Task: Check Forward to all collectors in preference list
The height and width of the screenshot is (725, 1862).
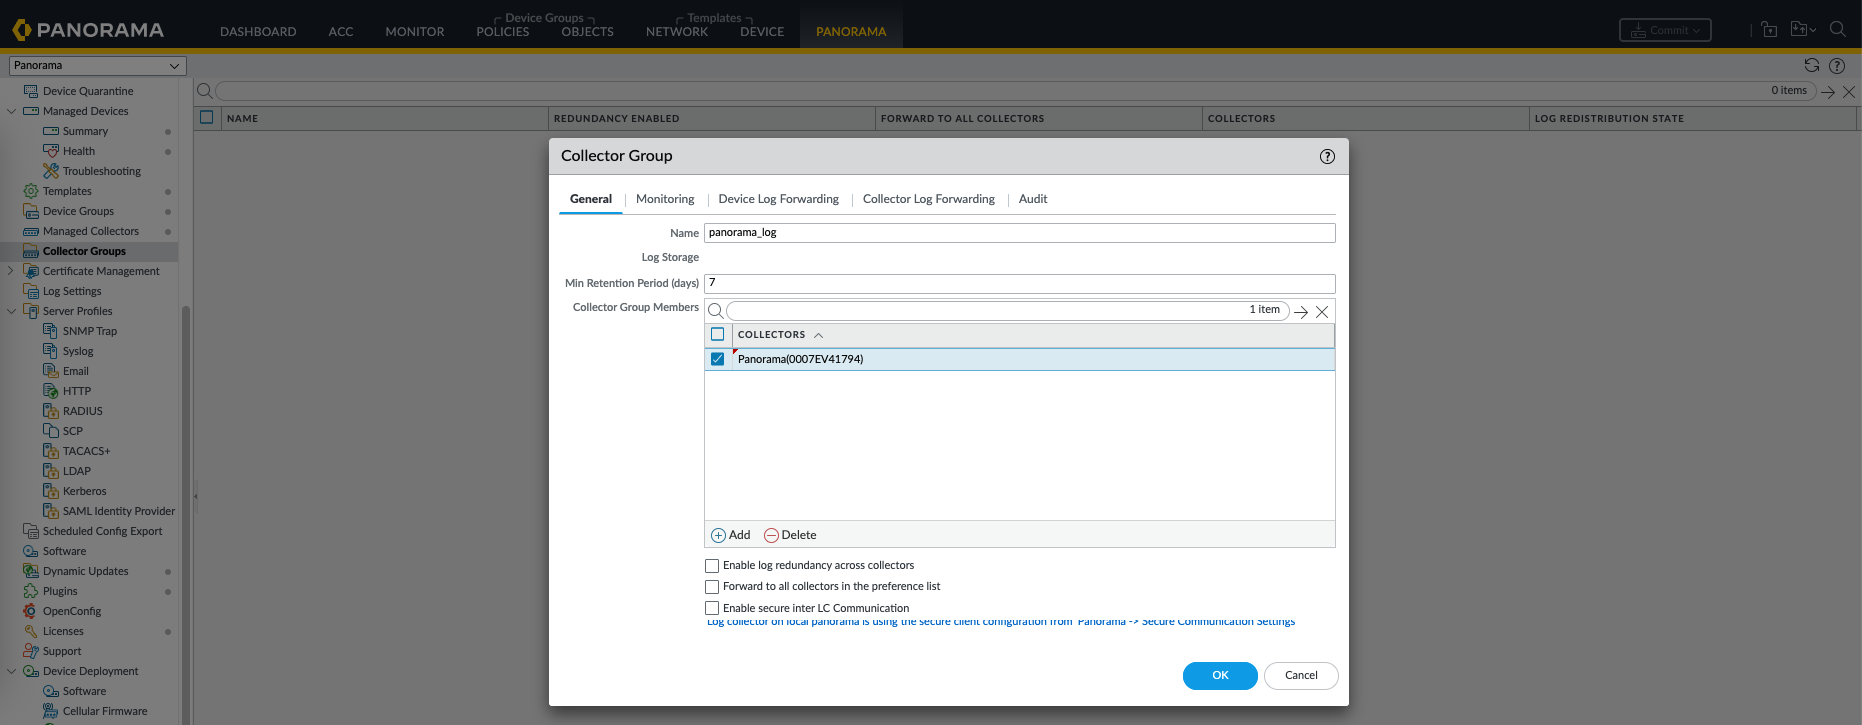Action: (712, 587)
